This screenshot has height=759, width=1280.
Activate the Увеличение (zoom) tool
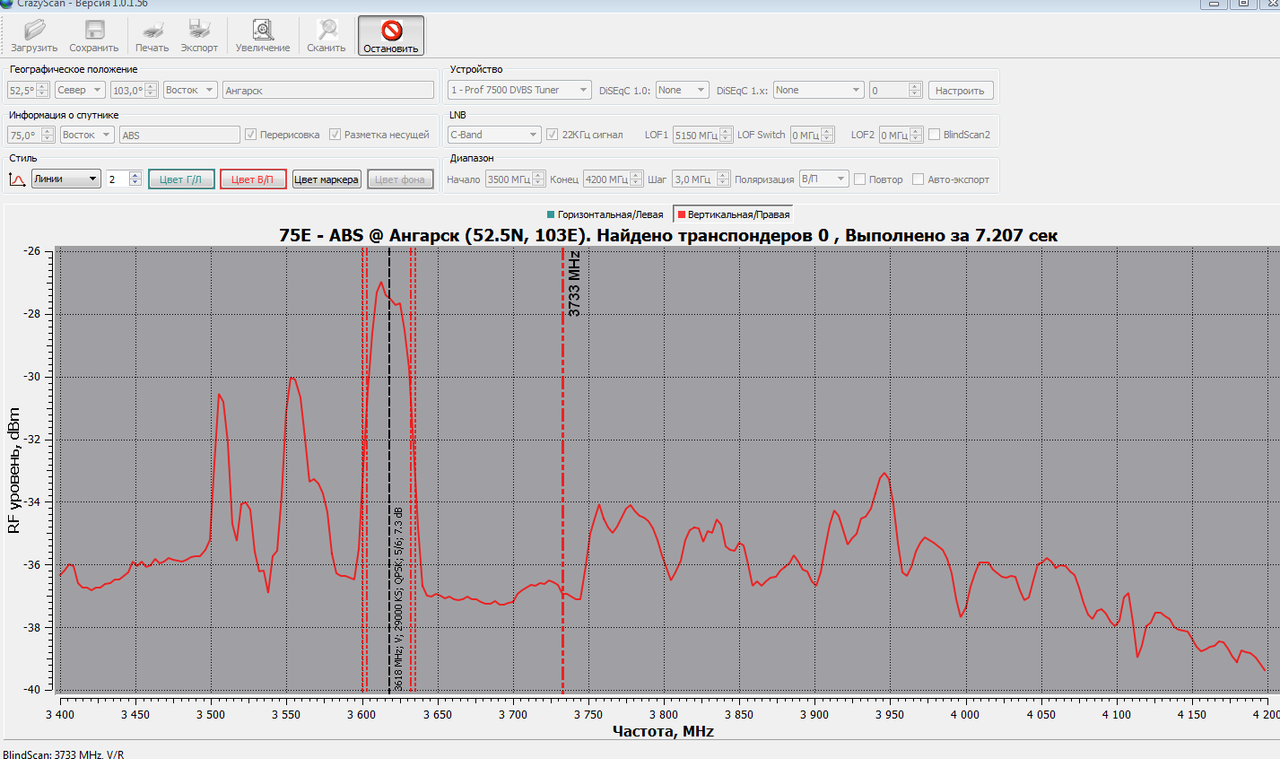(263, 35)
